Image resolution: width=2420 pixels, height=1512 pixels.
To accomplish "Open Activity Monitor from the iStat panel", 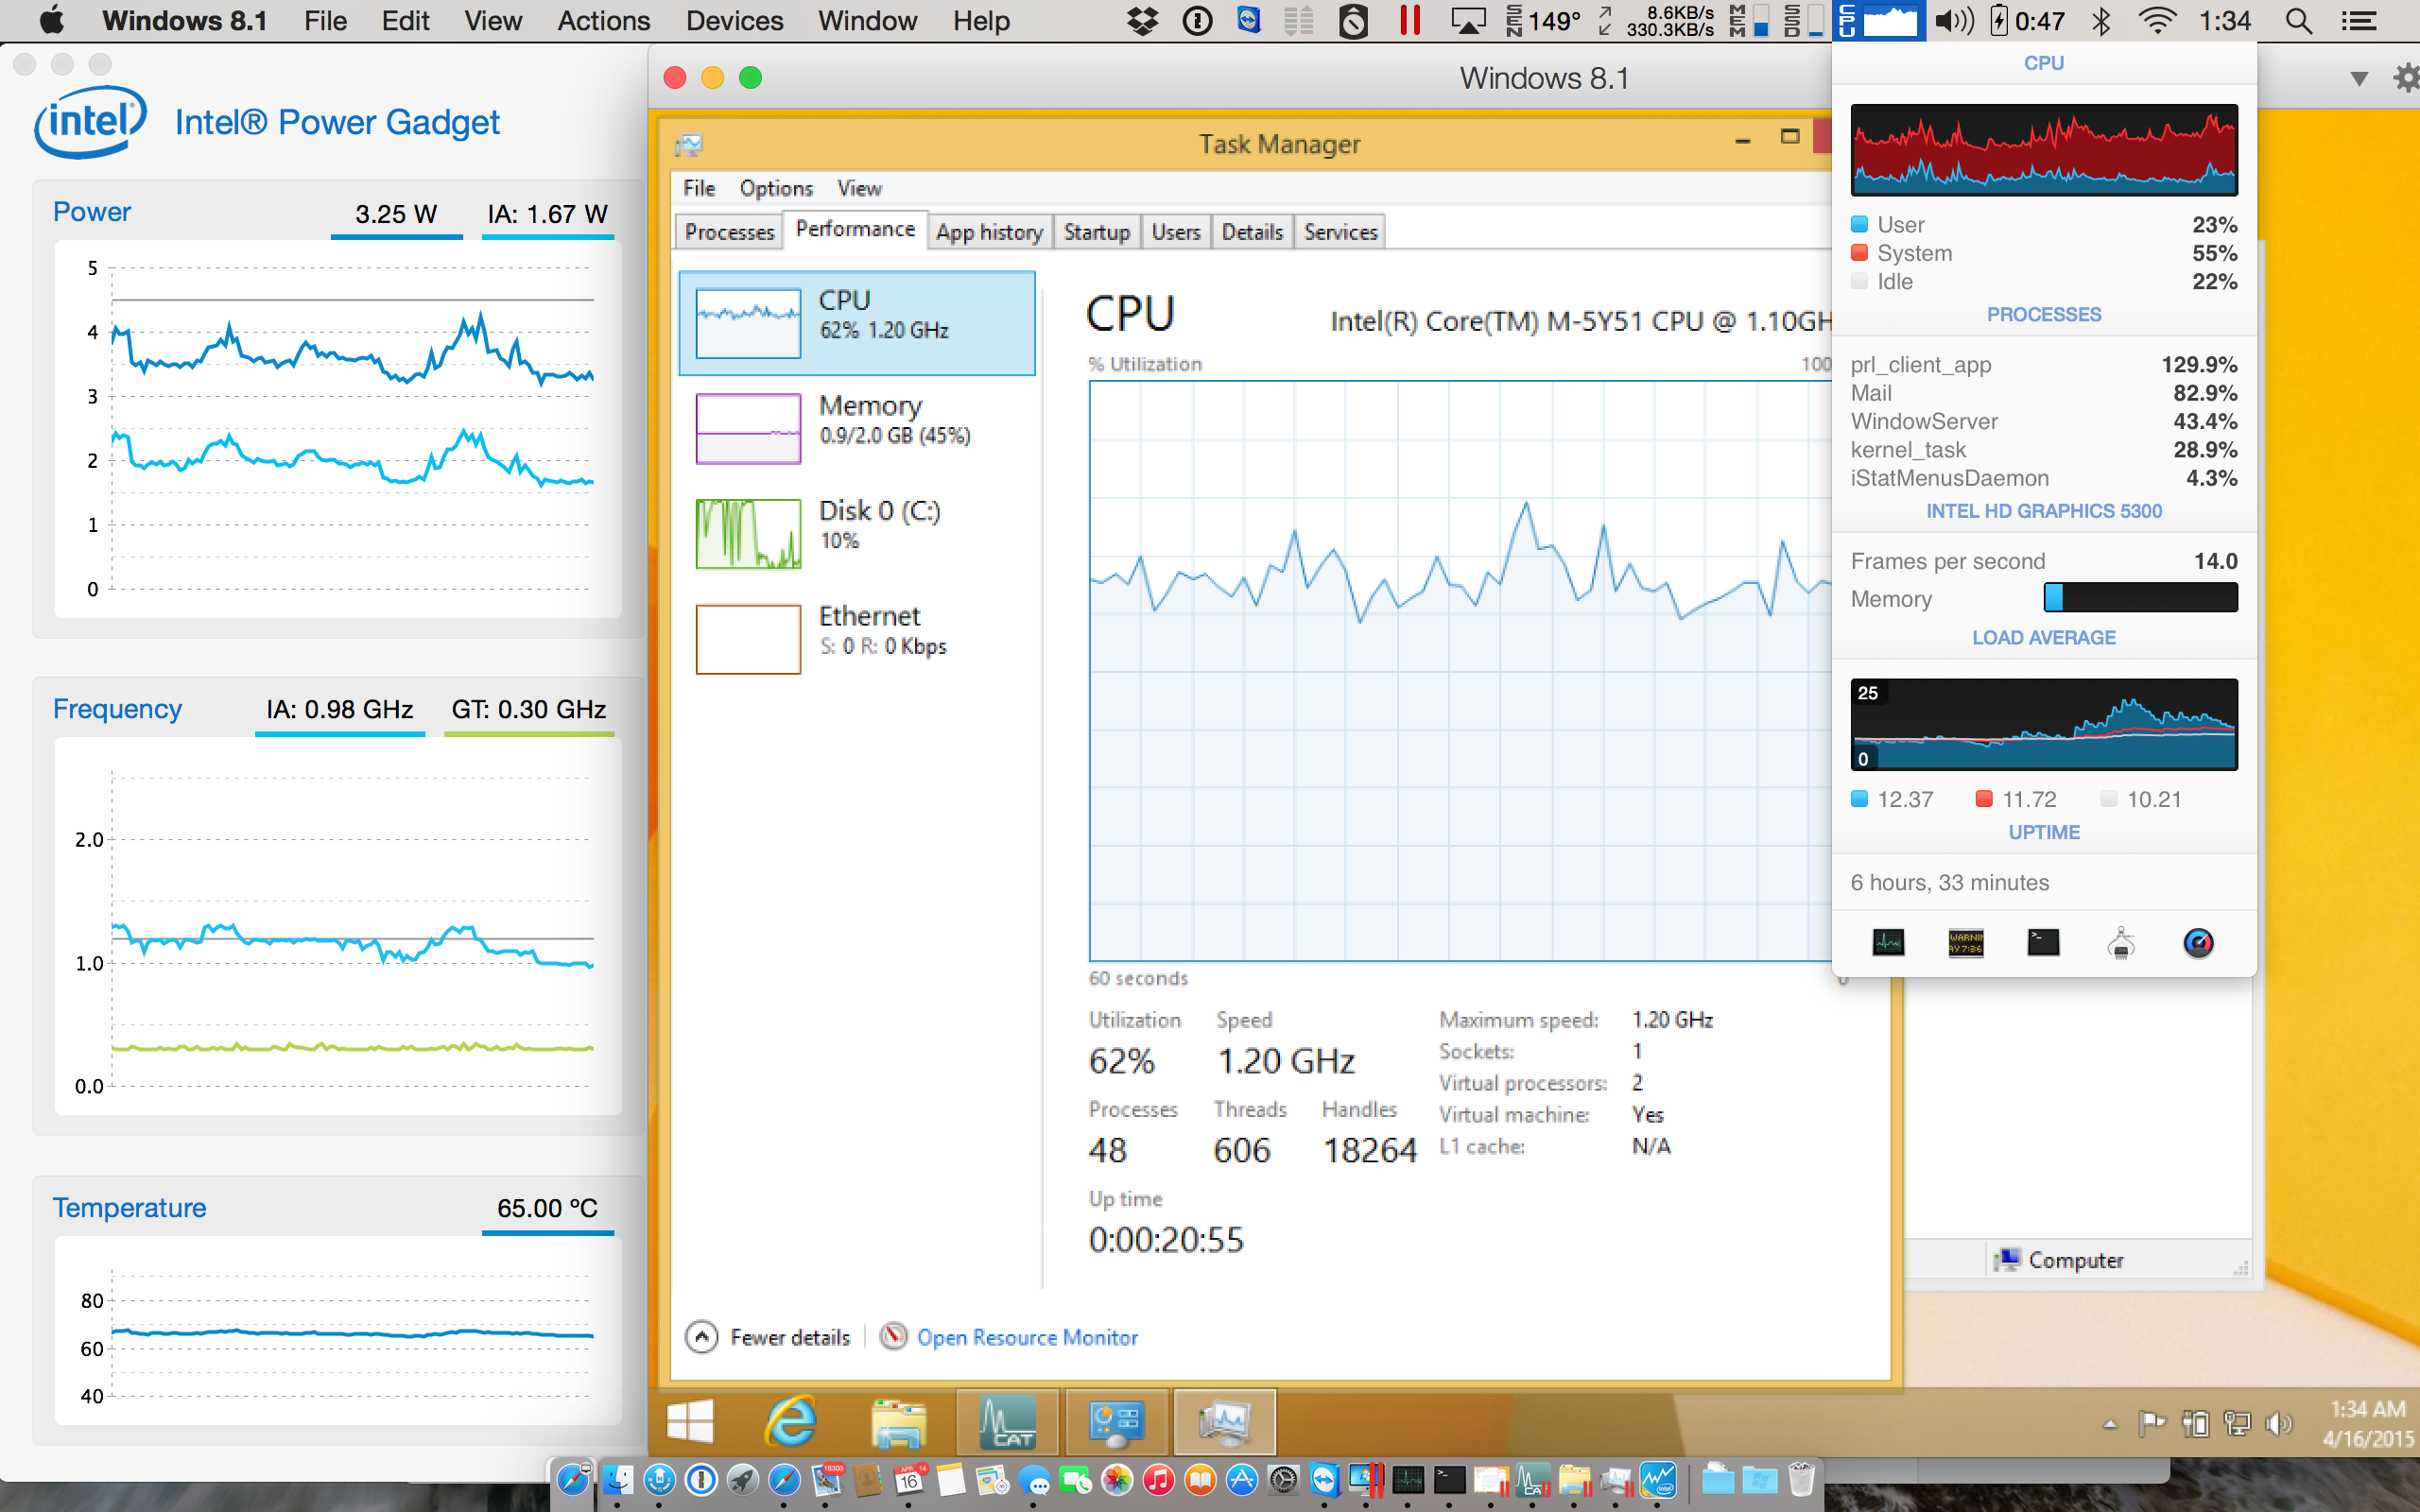I will click(1888, 942).
